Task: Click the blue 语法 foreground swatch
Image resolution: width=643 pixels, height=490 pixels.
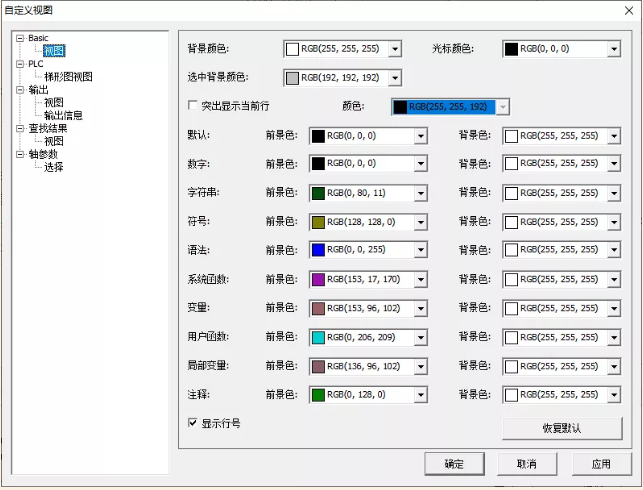Action: (318, 250)
